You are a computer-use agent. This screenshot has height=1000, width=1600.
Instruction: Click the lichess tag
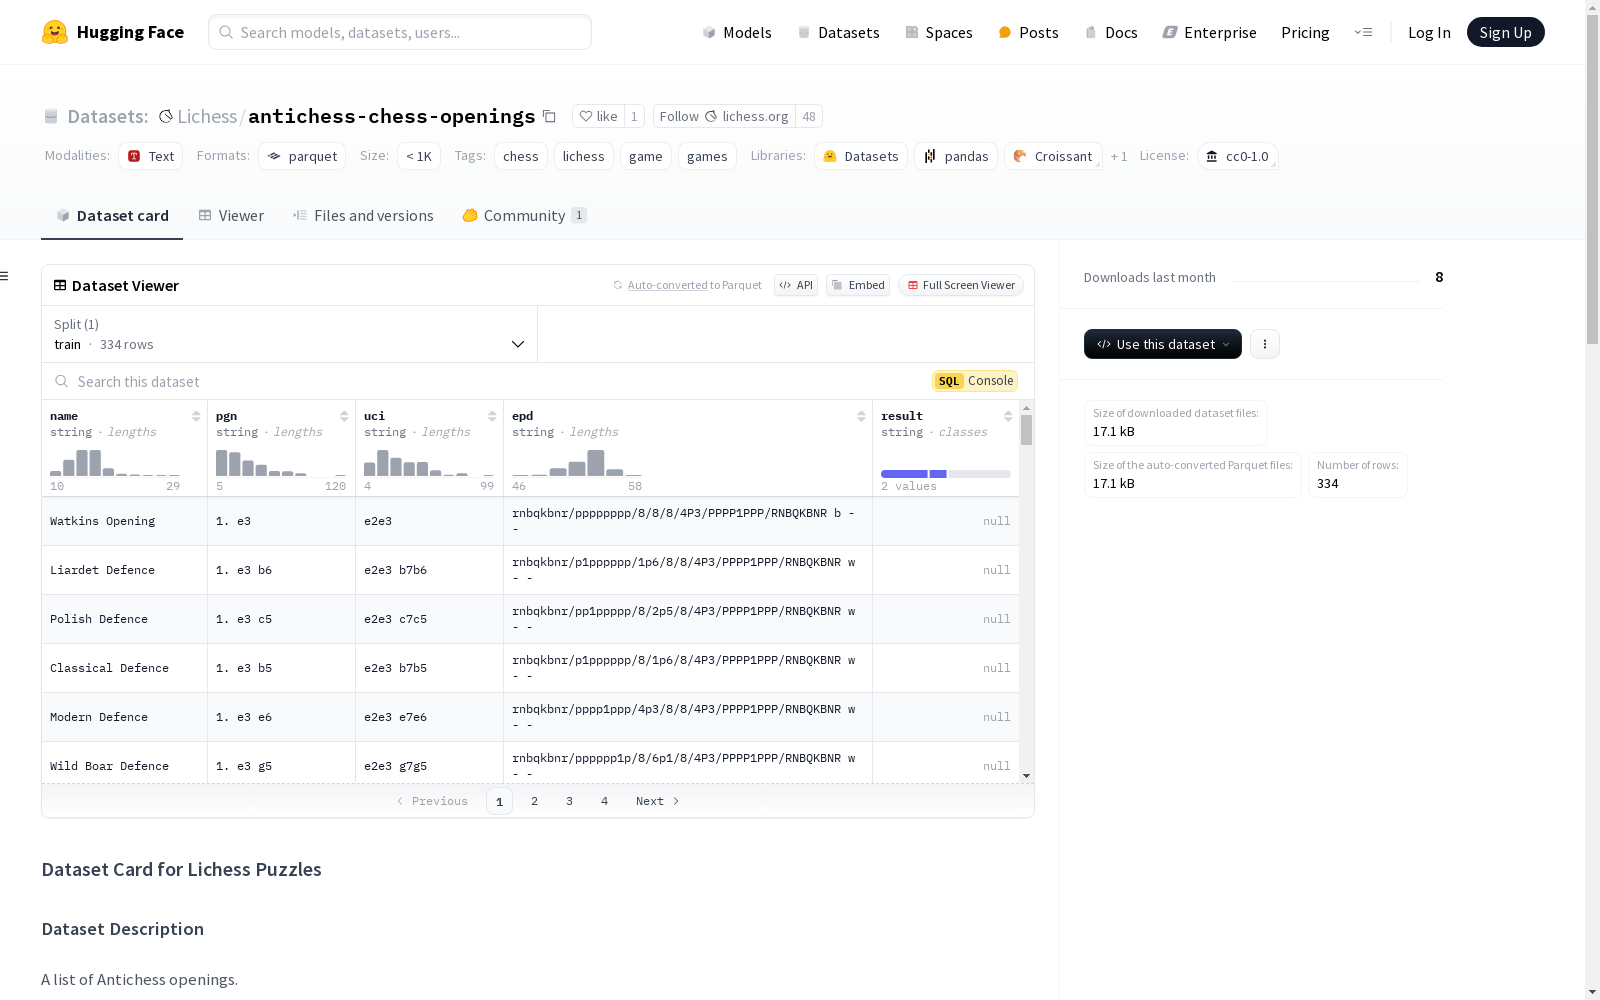click(x=584, y=156)
